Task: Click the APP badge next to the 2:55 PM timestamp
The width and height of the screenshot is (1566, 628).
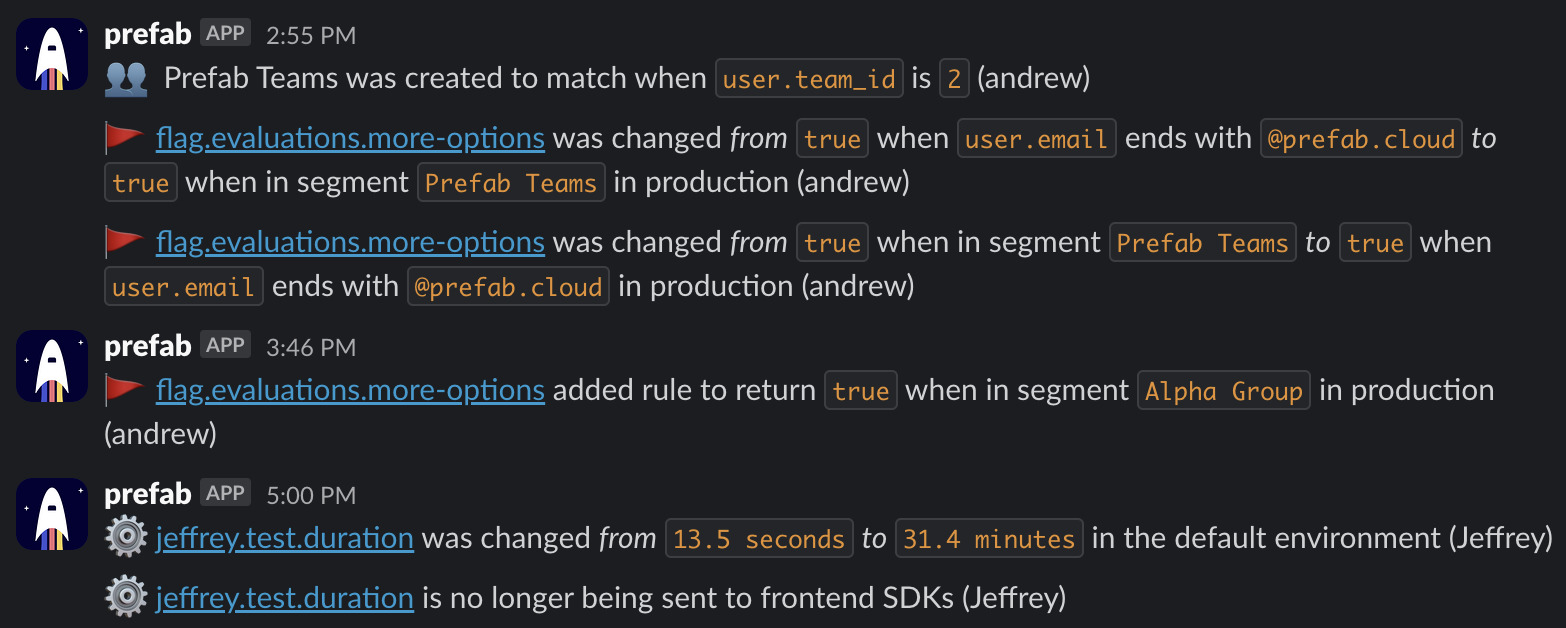Action: click(225, 33)
